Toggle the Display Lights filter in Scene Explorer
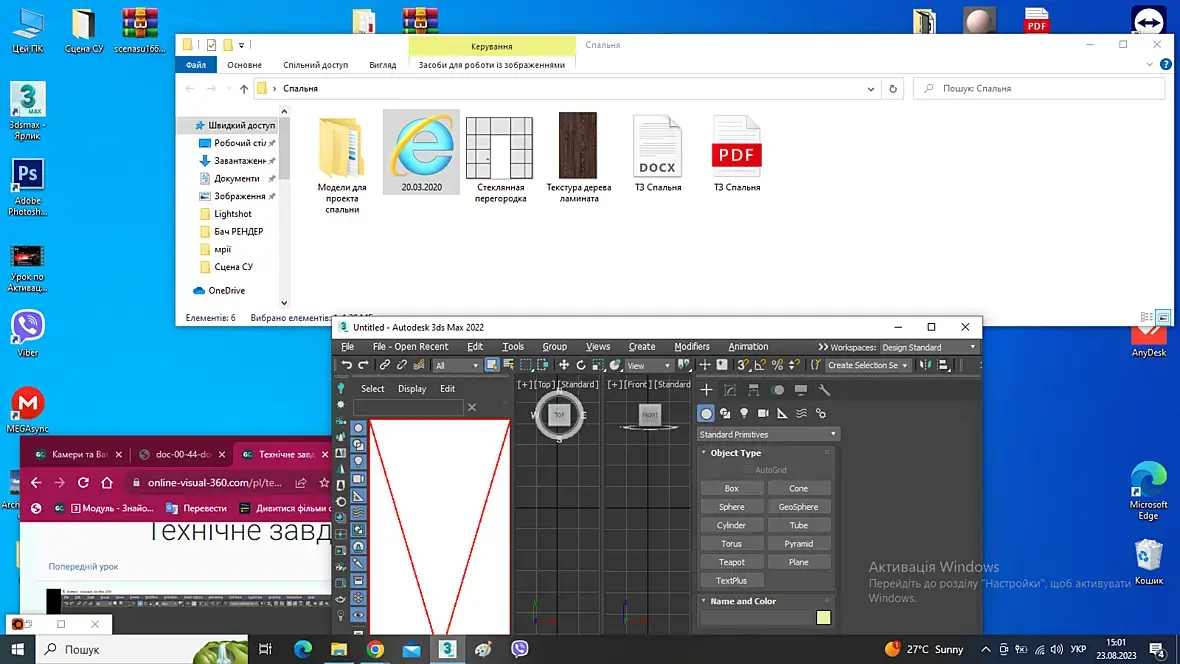1180x664 pixels. [x=358, y=461]
